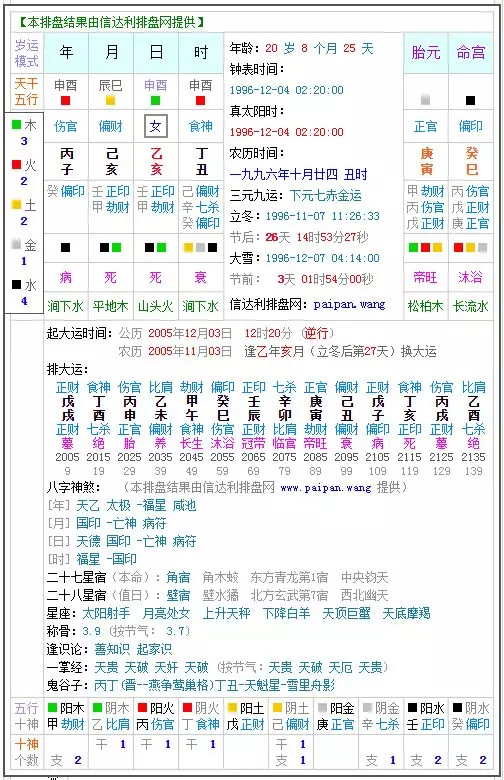Image resolution: width=504 pixels, height=780 pixels.
Task: Click the 咸池 star in the 年 row
Action: pos(184,506)
